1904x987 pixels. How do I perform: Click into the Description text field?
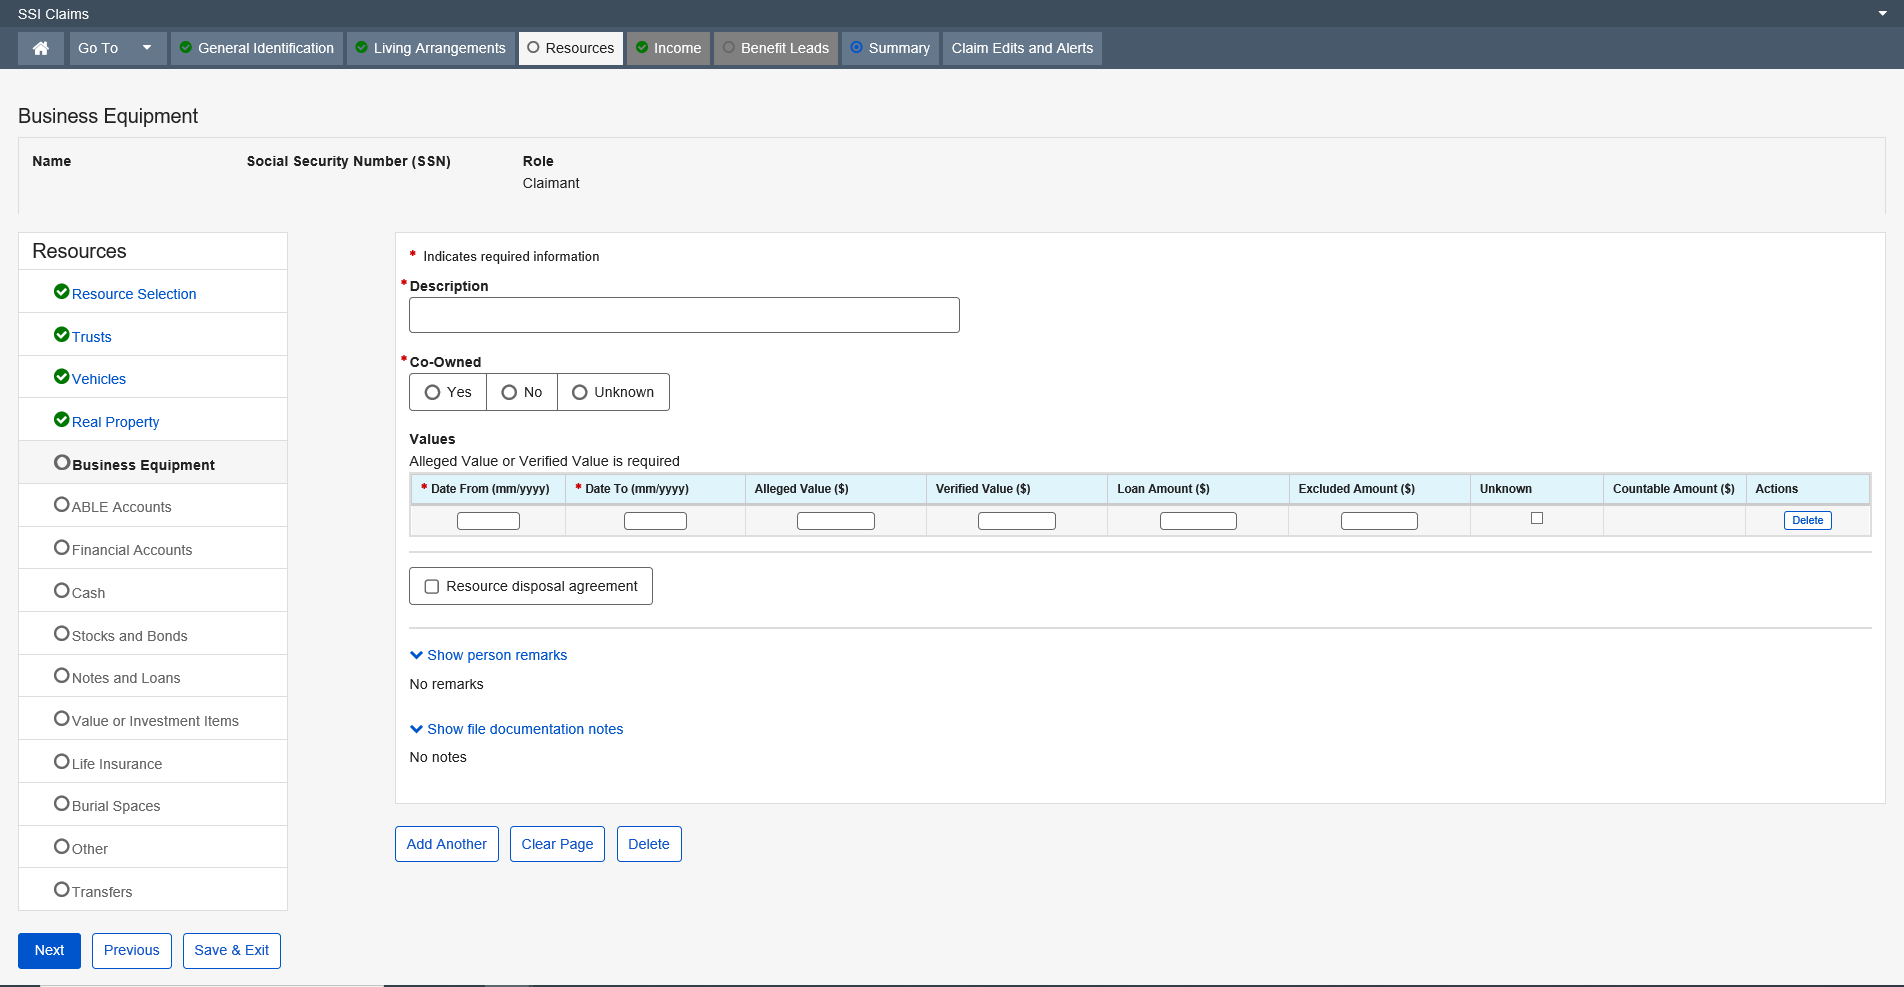[684, 315]
